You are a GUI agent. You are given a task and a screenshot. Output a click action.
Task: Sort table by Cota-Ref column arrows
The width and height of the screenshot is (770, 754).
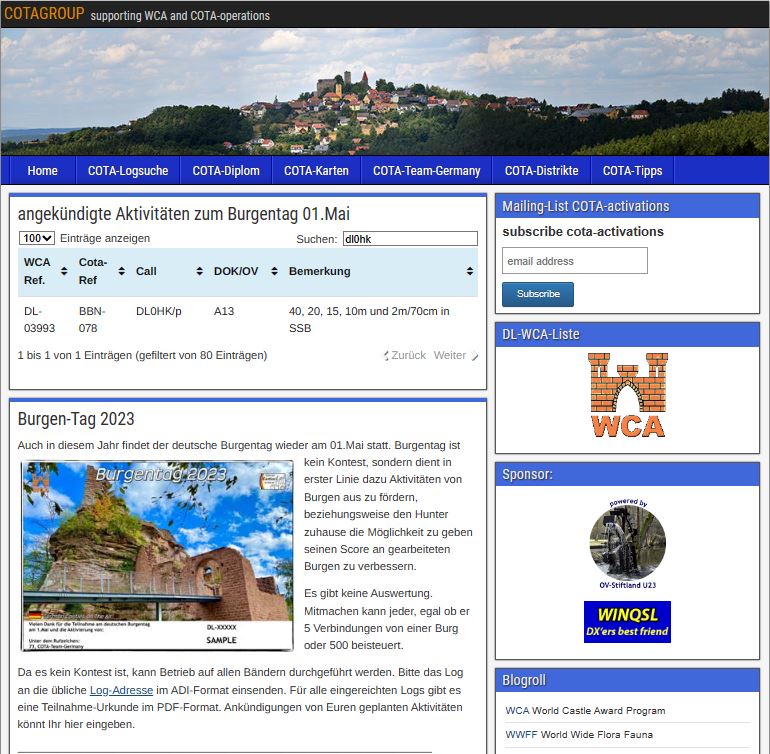pyautogui.click(x=121, y=272)
